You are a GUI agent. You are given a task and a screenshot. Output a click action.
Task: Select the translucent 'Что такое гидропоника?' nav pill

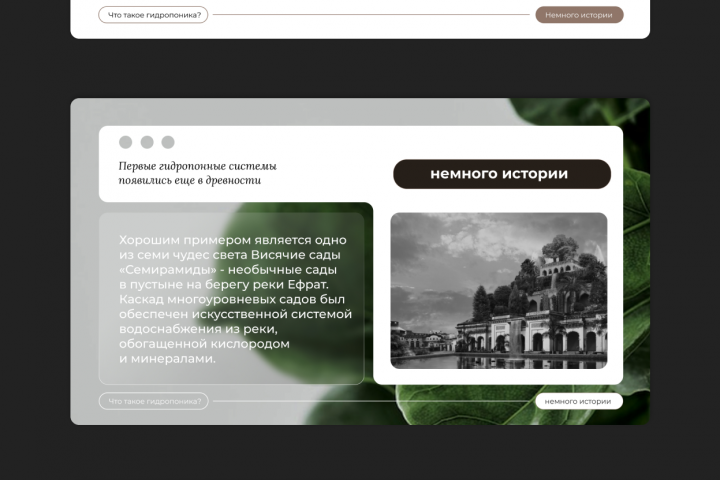point(154,401)
